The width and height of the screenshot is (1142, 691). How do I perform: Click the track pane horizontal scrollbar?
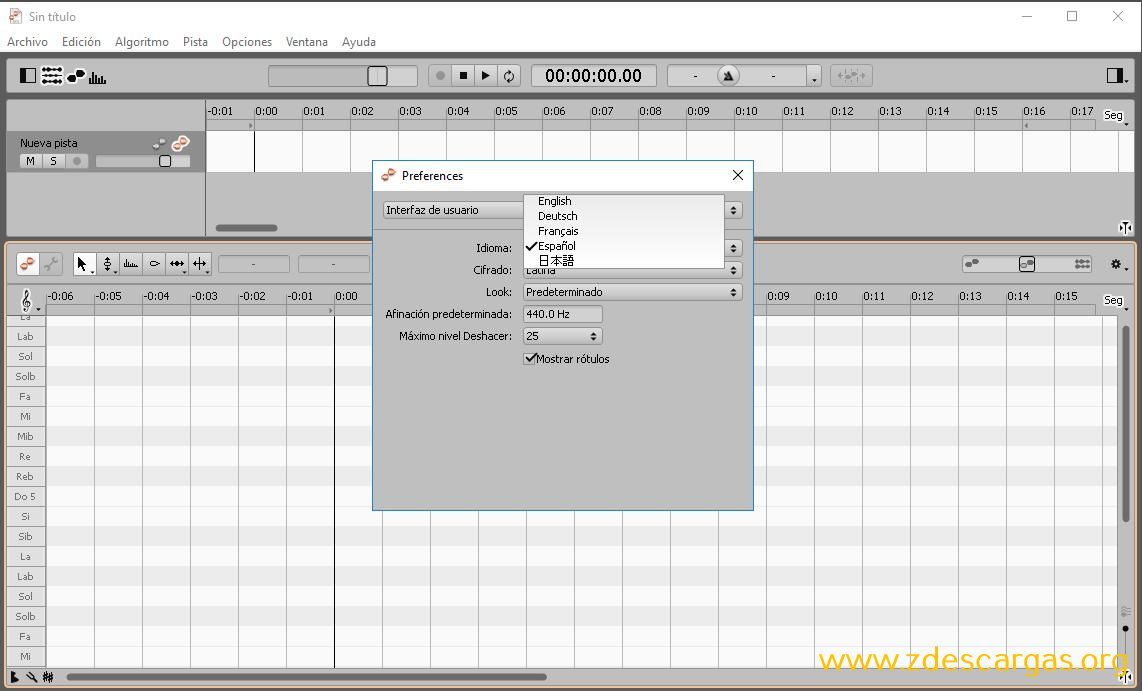coord(247,228)
